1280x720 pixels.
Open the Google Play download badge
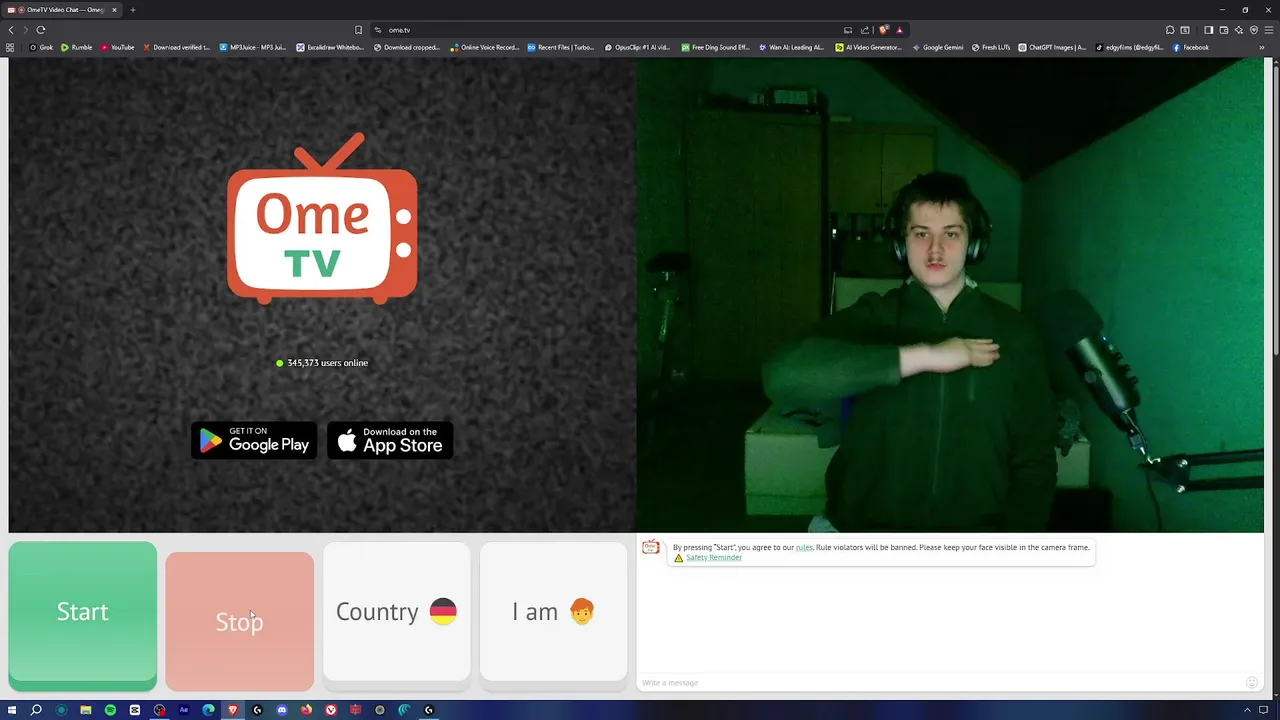(x=254, y=441)
